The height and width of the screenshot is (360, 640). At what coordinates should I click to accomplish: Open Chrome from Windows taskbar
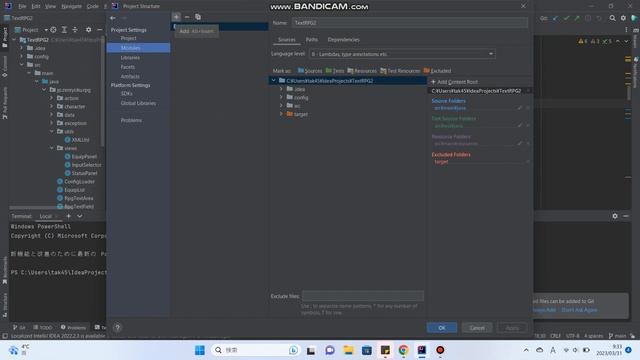coord(403,350)
